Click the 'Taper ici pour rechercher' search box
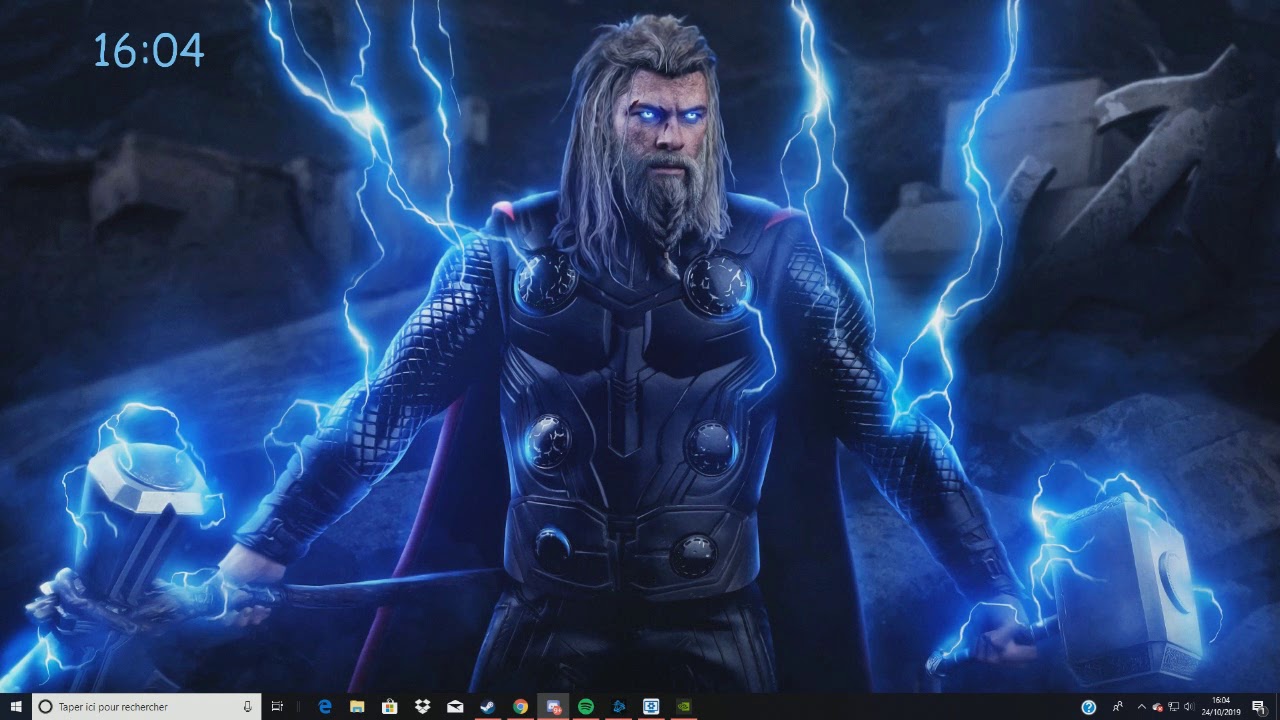The width and height of the screenshot is (1280, 720). pos(147,707)
